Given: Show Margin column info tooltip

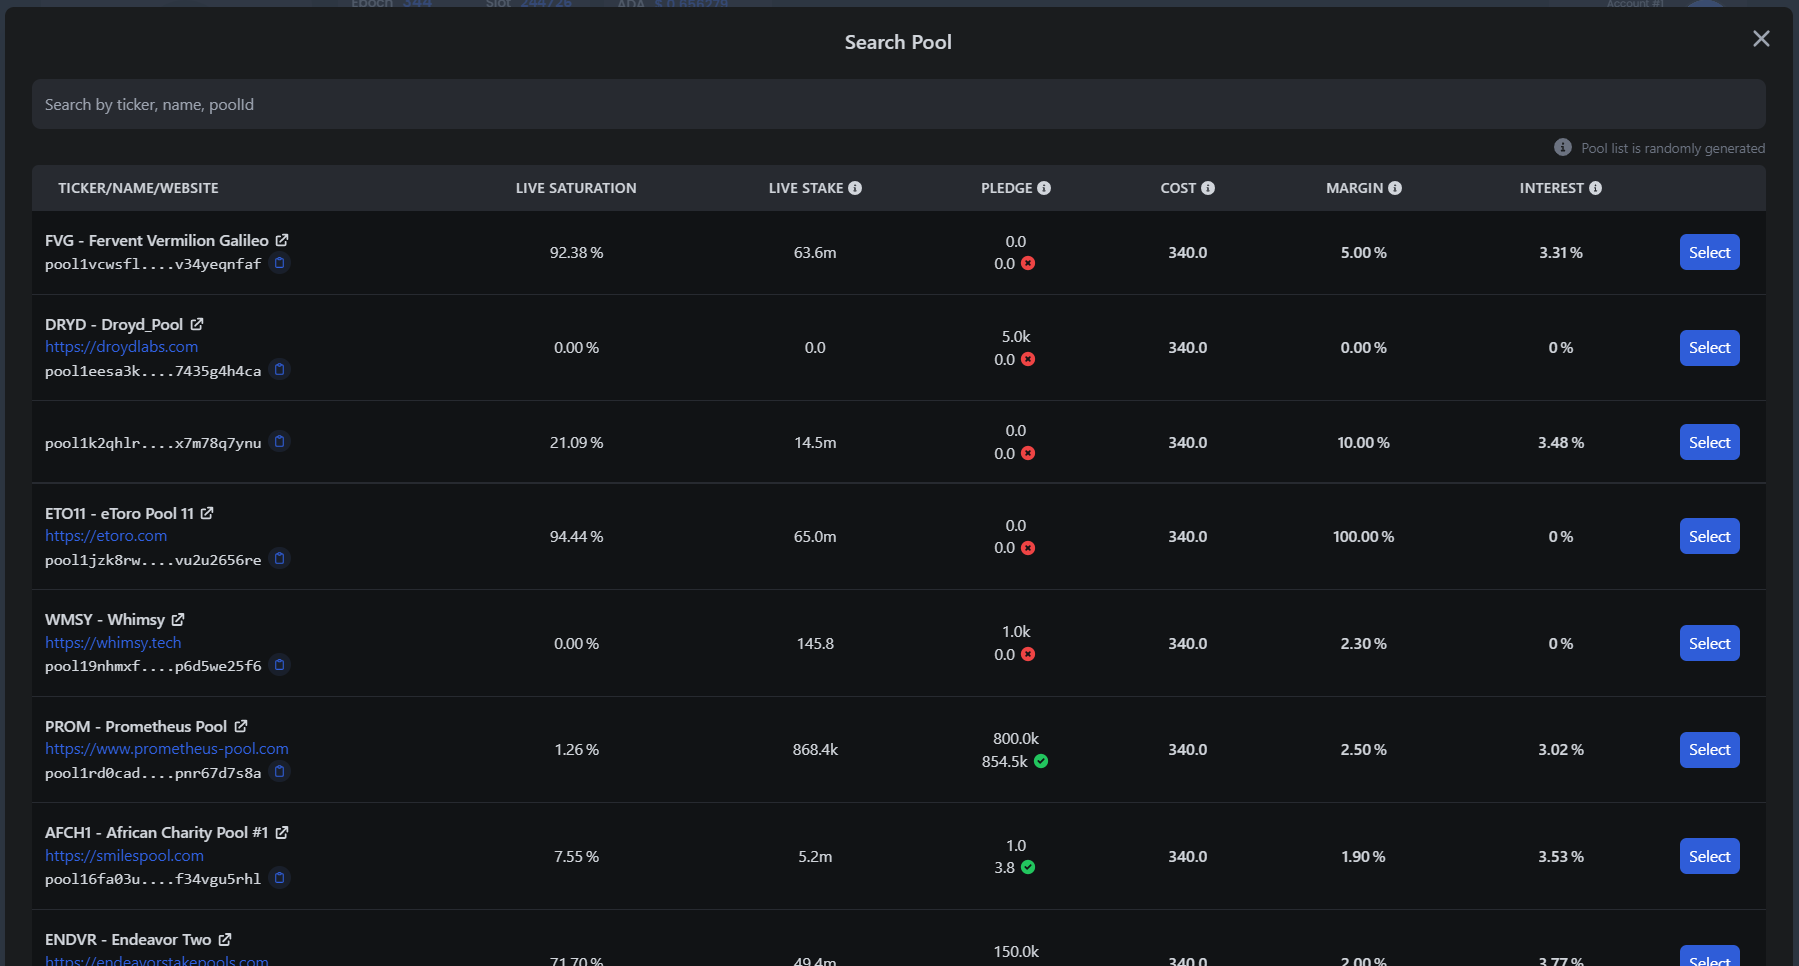Looking at the screenshot, I should click(1395, 188).
